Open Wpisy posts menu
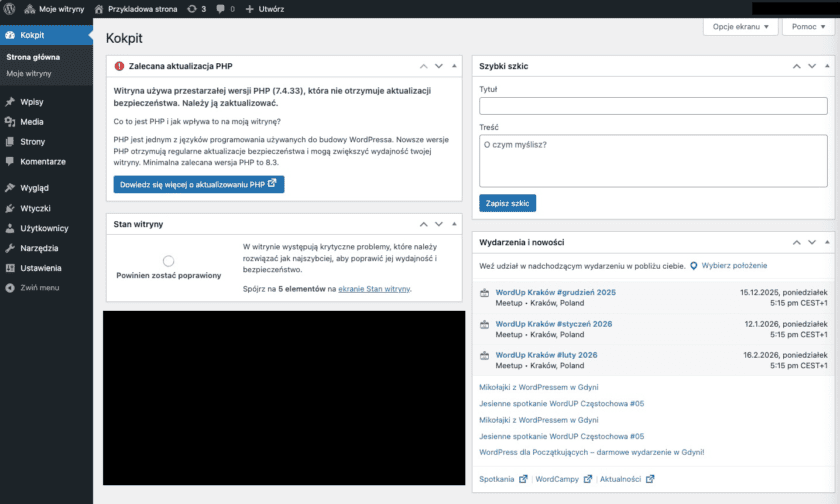The width and height of the screenshot is (840, 504). [x=46, y=102]
